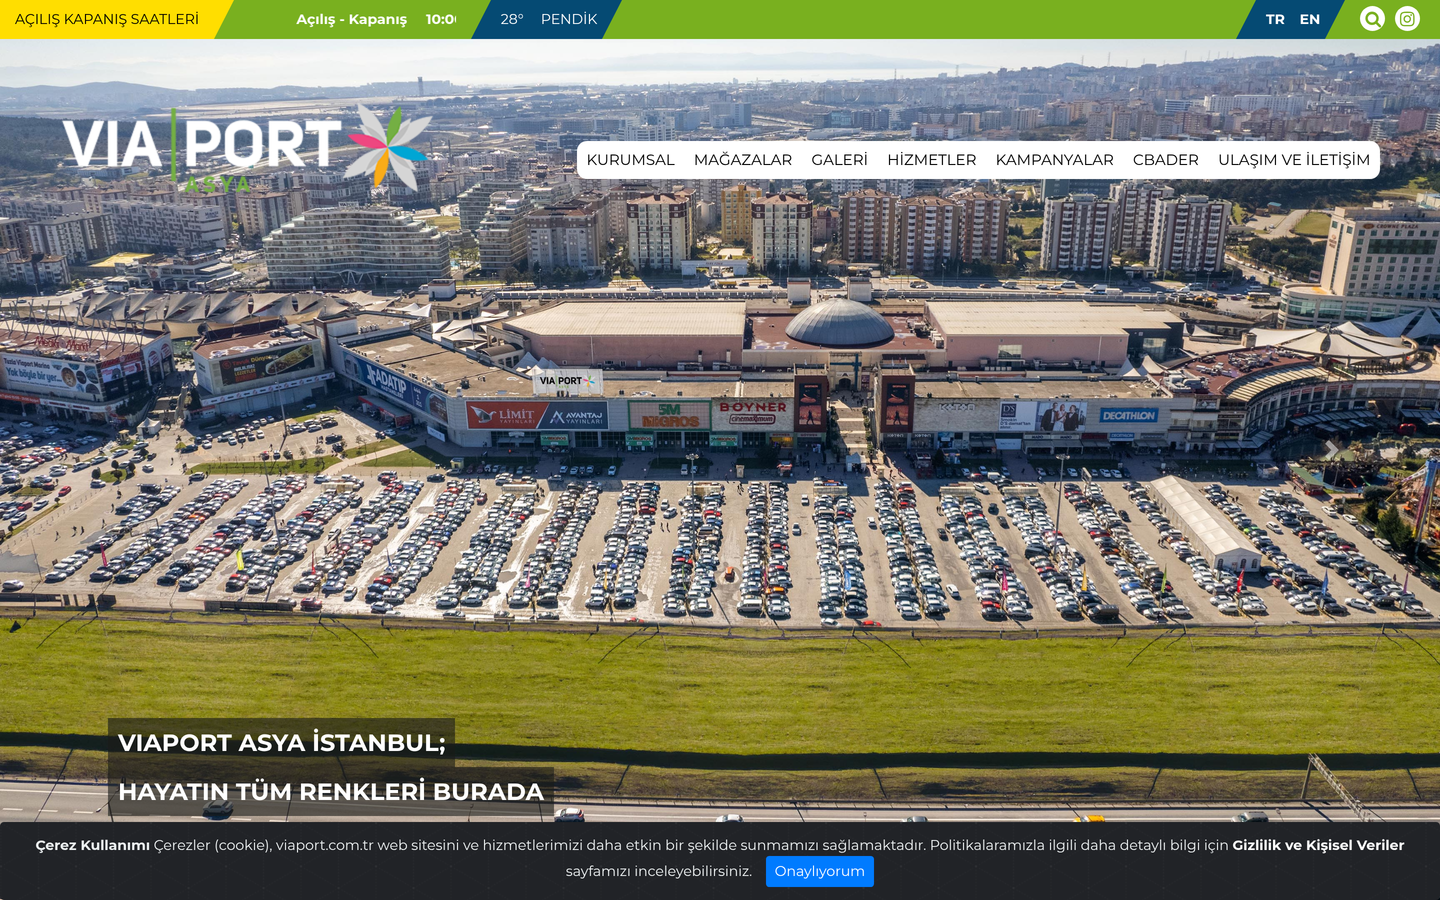
Task: Select the CBADER menu item
Action: pos(1166,160)
